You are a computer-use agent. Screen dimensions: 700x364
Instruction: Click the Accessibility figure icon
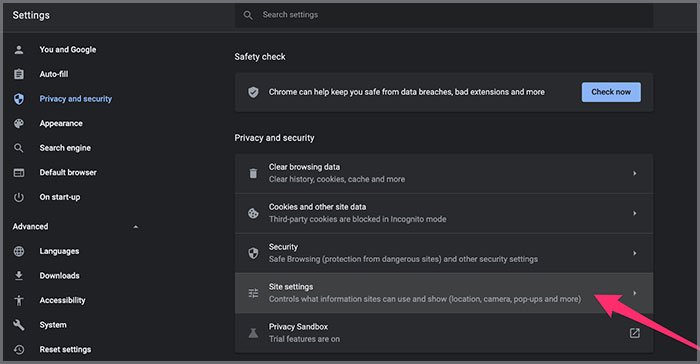point(19,300)
